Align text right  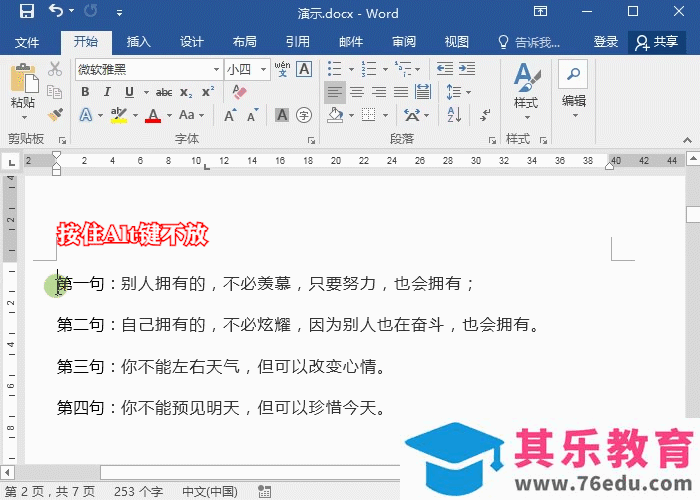379,92
